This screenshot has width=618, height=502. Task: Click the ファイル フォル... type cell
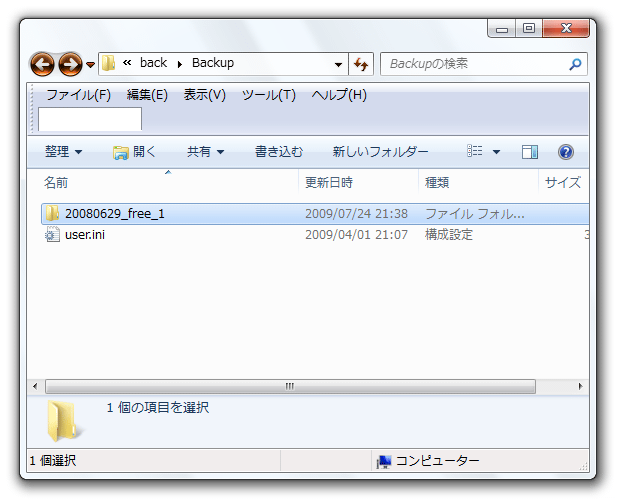pyautogui.click(x=475, y=214)
